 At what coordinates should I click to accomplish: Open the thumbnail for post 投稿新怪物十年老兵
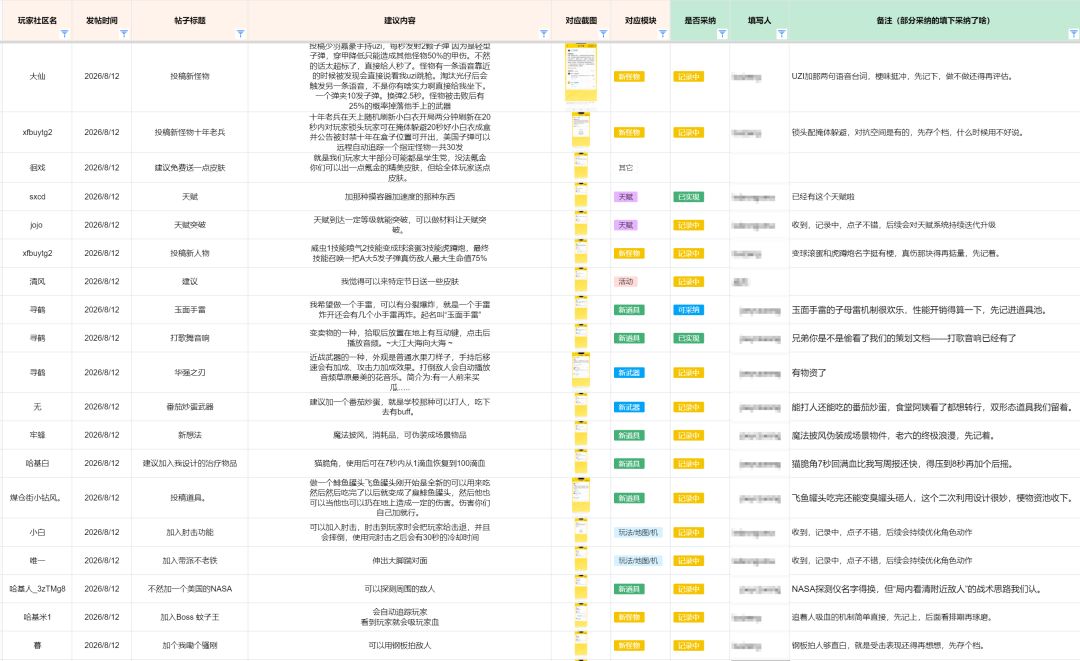(x=581, y=129)
